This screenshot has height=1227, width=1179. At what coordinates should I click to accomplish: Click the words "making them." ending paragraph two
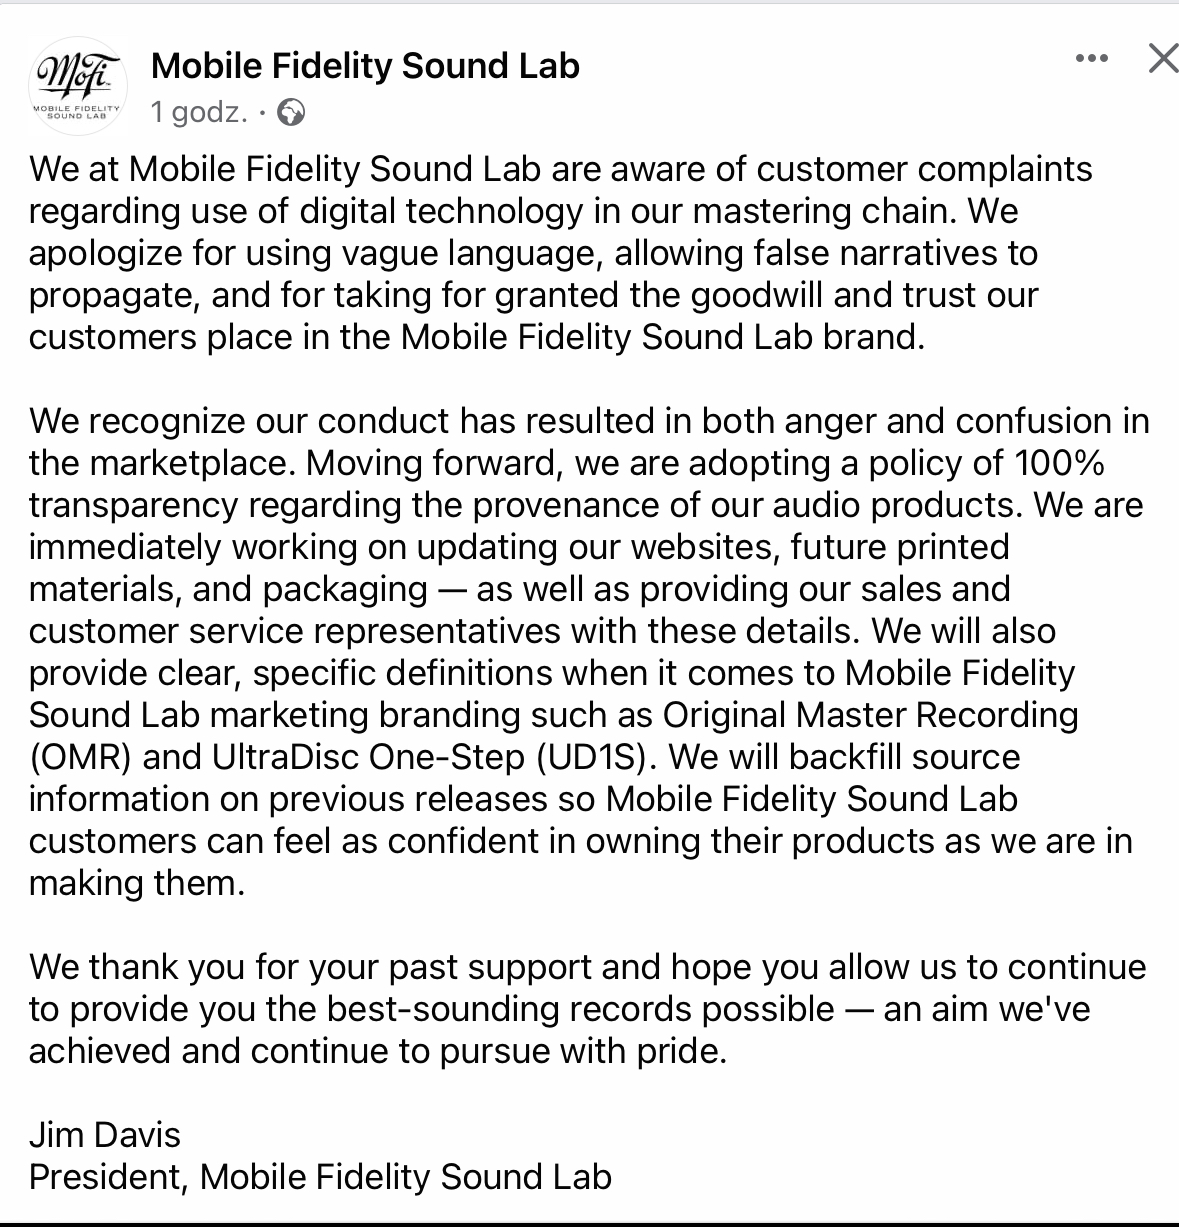tap(137, 883)
